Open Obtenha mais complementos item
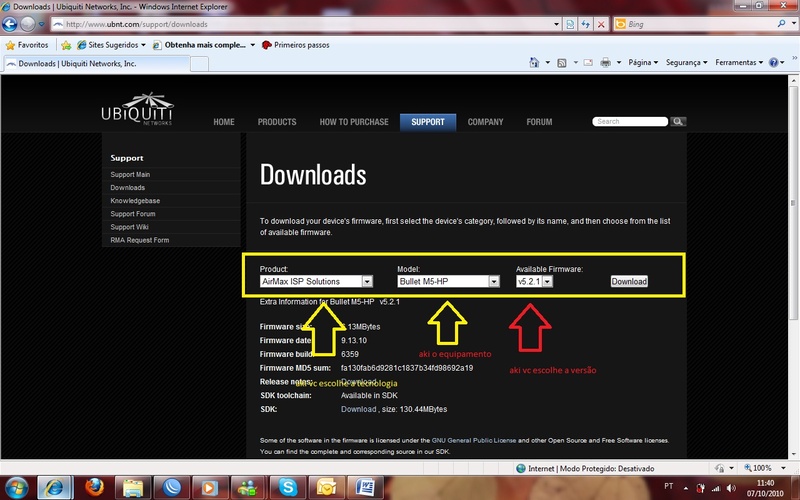This screenshot has width=800, height=500. 203,45
